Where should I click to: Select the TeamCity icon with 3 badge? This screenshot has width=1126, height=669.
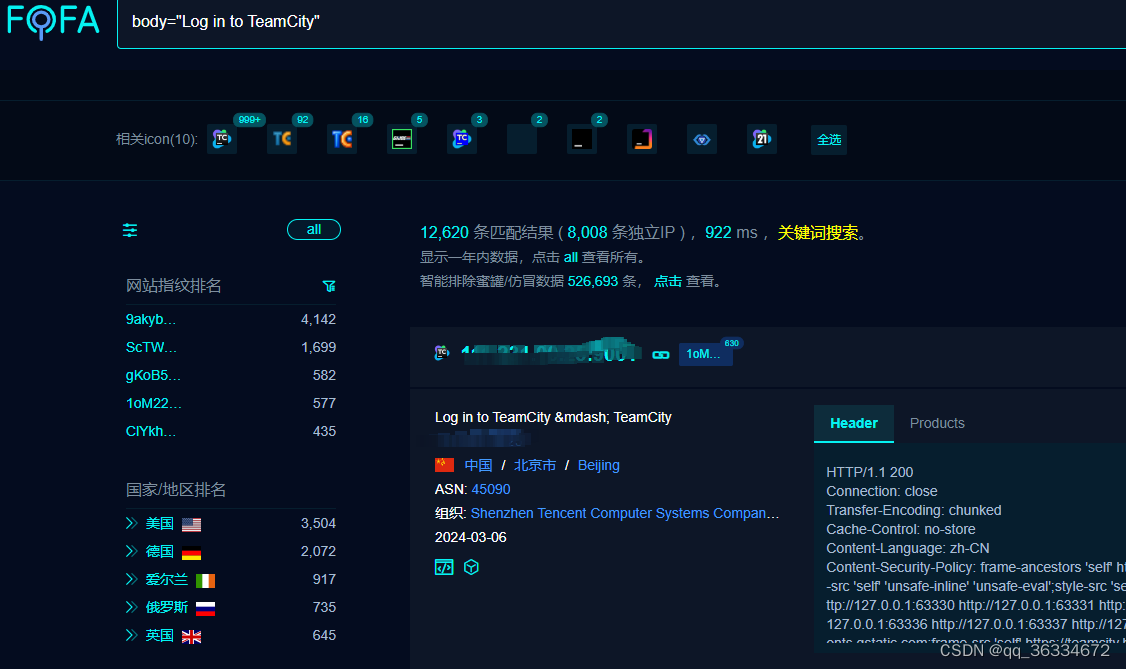point(462,139)
